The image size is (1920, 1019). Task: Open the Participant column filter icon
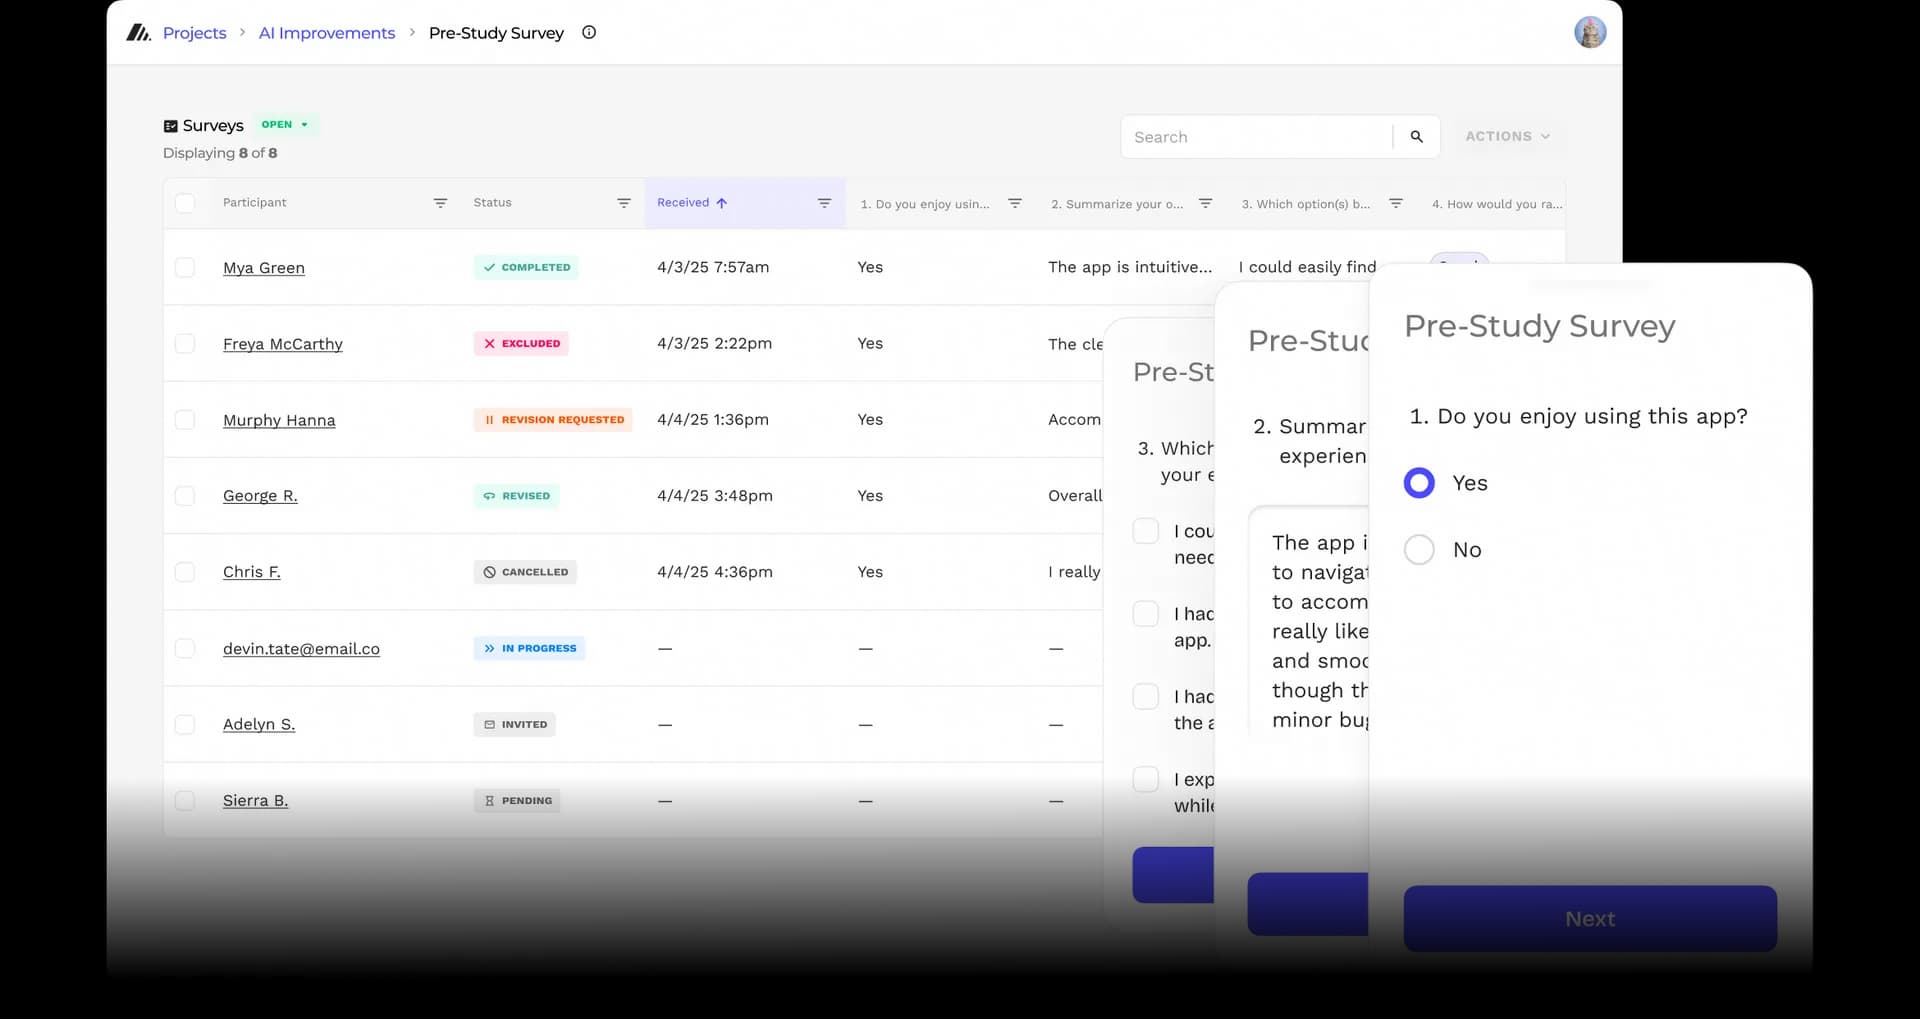click(440, 203)
